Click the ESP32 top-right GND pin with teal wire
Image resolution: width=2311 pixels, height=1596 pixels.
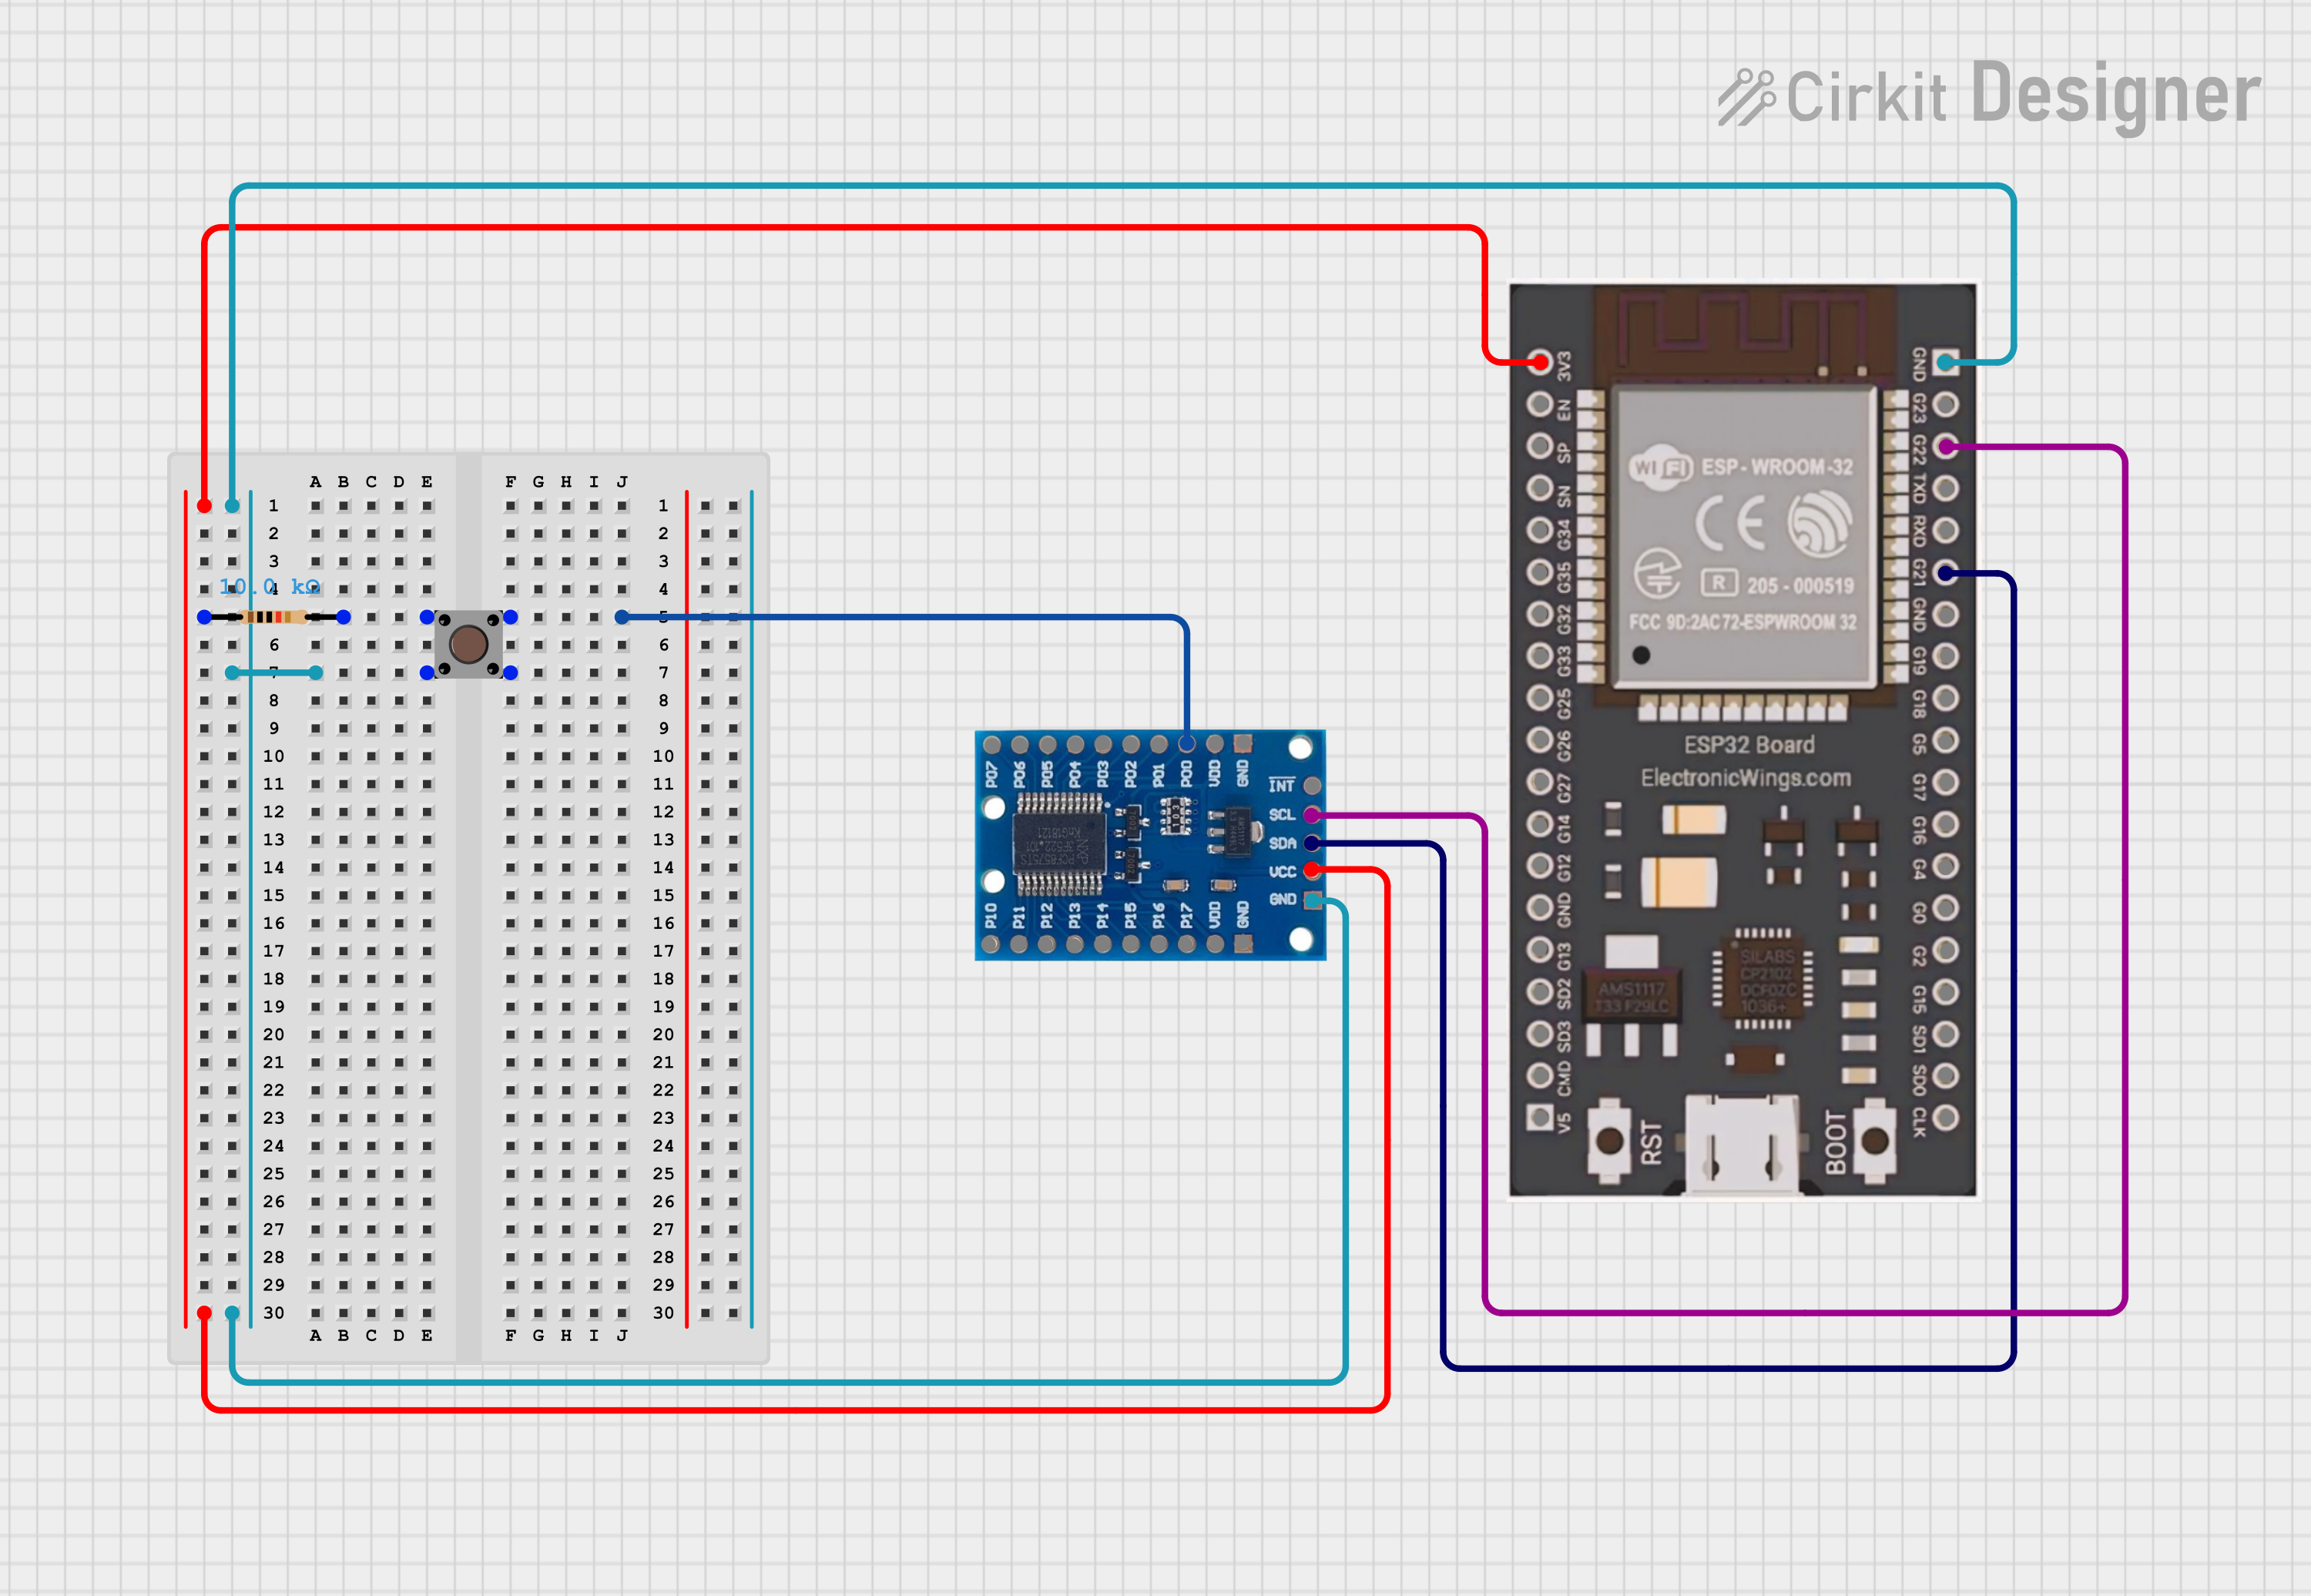1946,362
